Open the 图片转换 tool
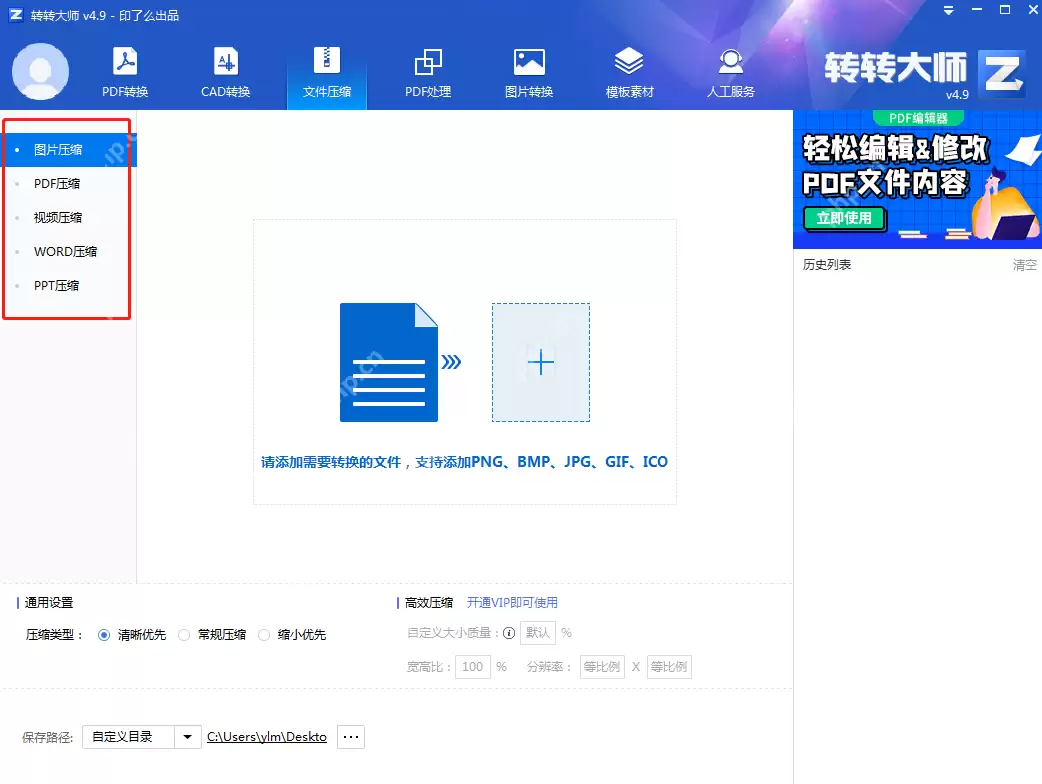The width and height of the screenshot is (1042, 784). pos(528,70)
